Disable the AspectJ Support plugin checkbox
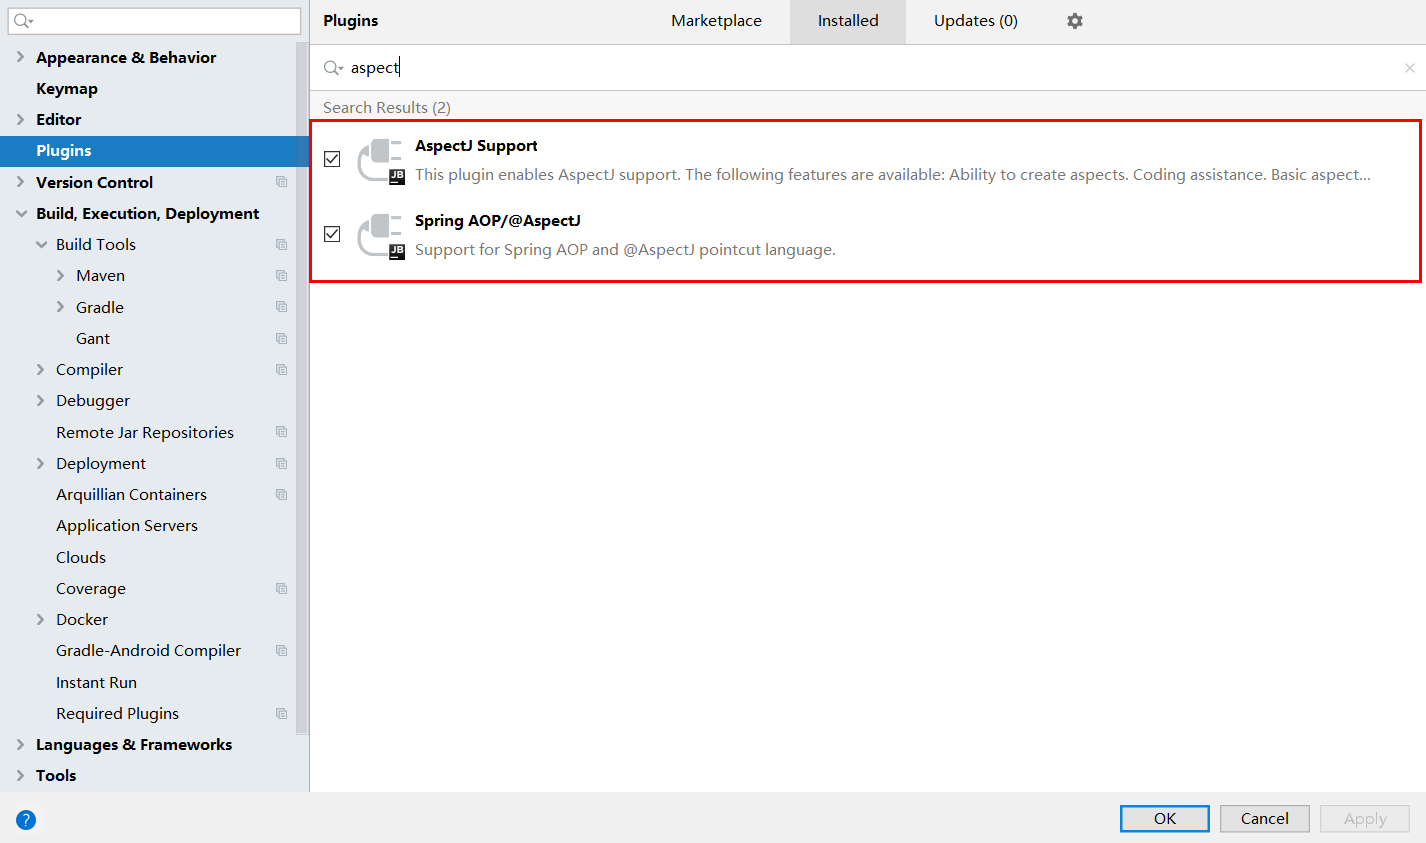The image size is (1426, 843). (332, 159)
